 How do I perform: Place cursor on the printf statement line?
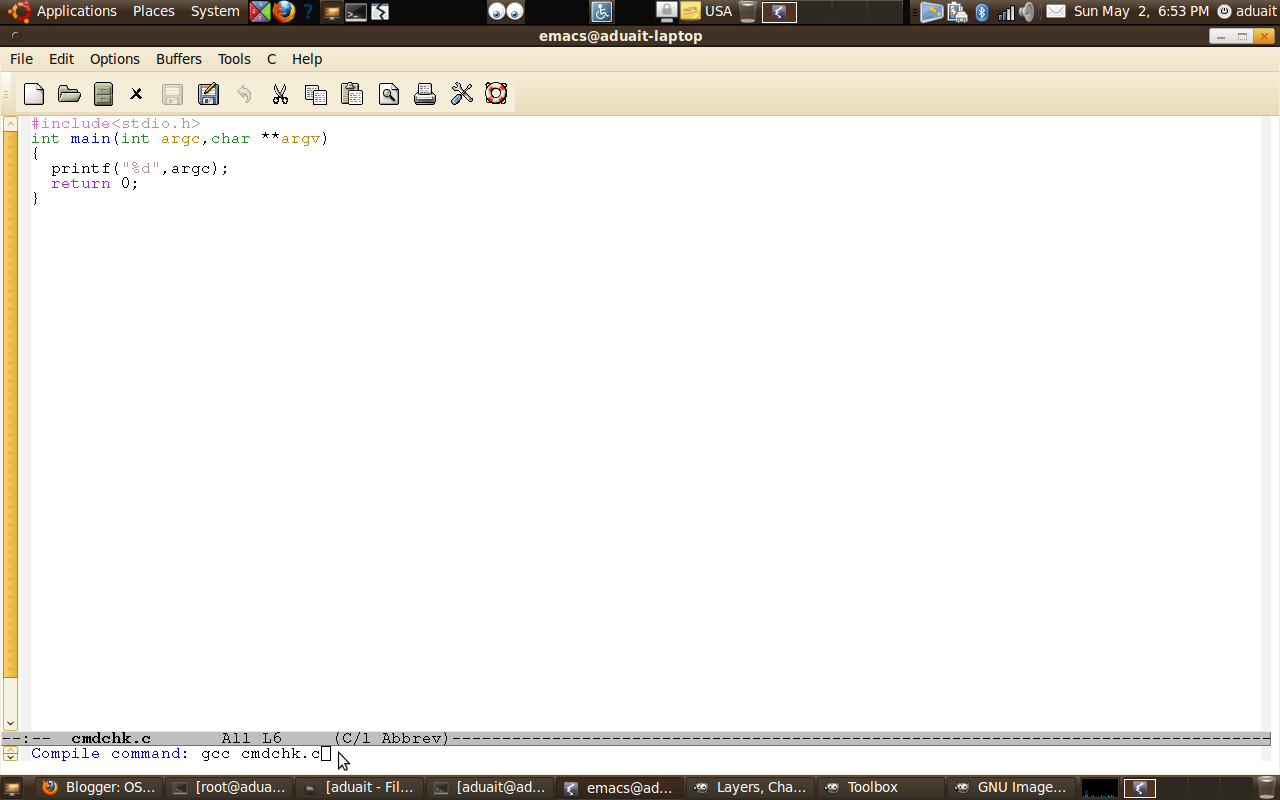pos(140,169)
